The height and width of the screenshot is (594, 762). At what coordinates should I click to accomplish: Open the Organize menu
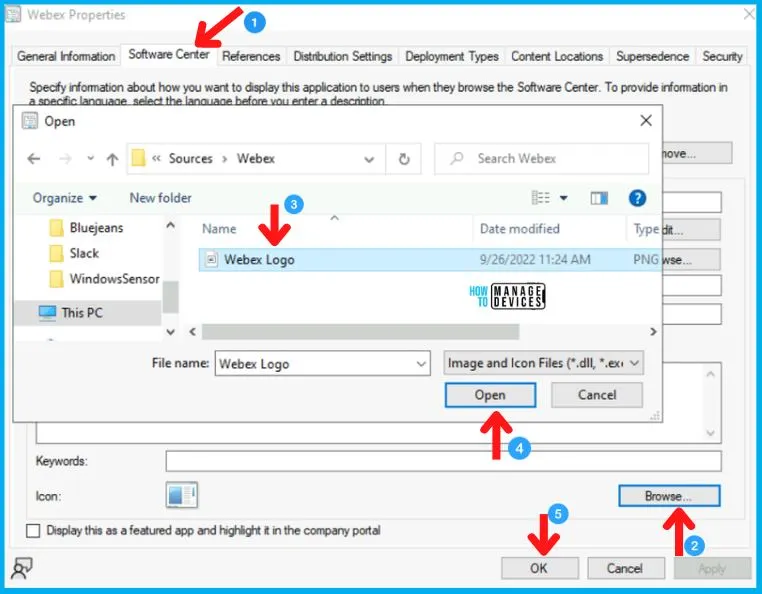tap(65, 198)
